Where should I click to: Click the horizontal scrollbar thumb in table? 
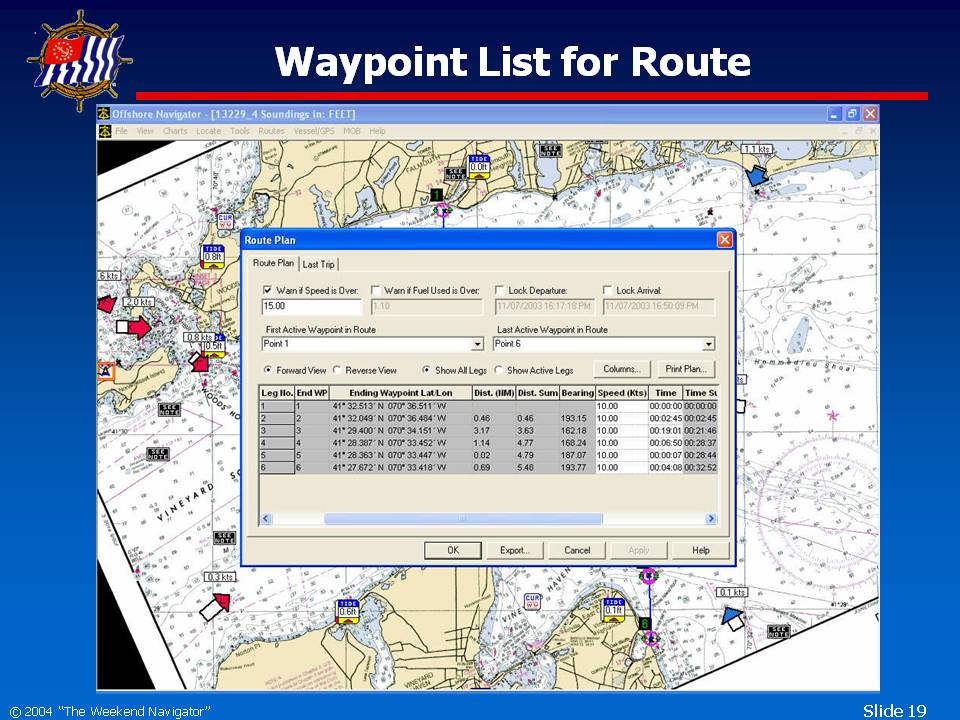click(463, 519)
